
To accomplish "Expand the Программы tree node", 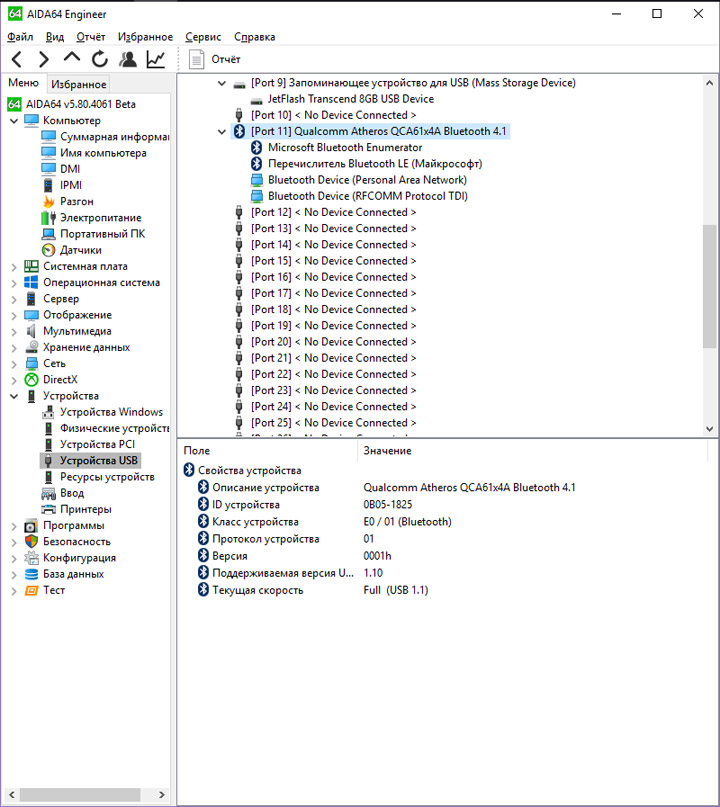I will click(14, 526).
